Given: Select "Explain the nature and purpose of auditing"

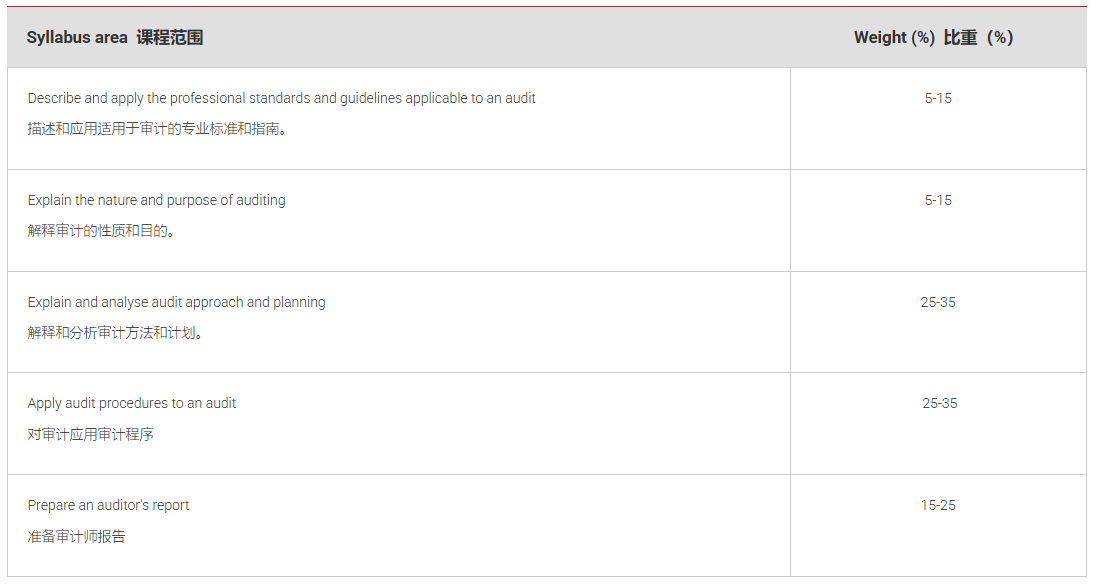Looking at the screenshot, I should [x=156, y=200].
